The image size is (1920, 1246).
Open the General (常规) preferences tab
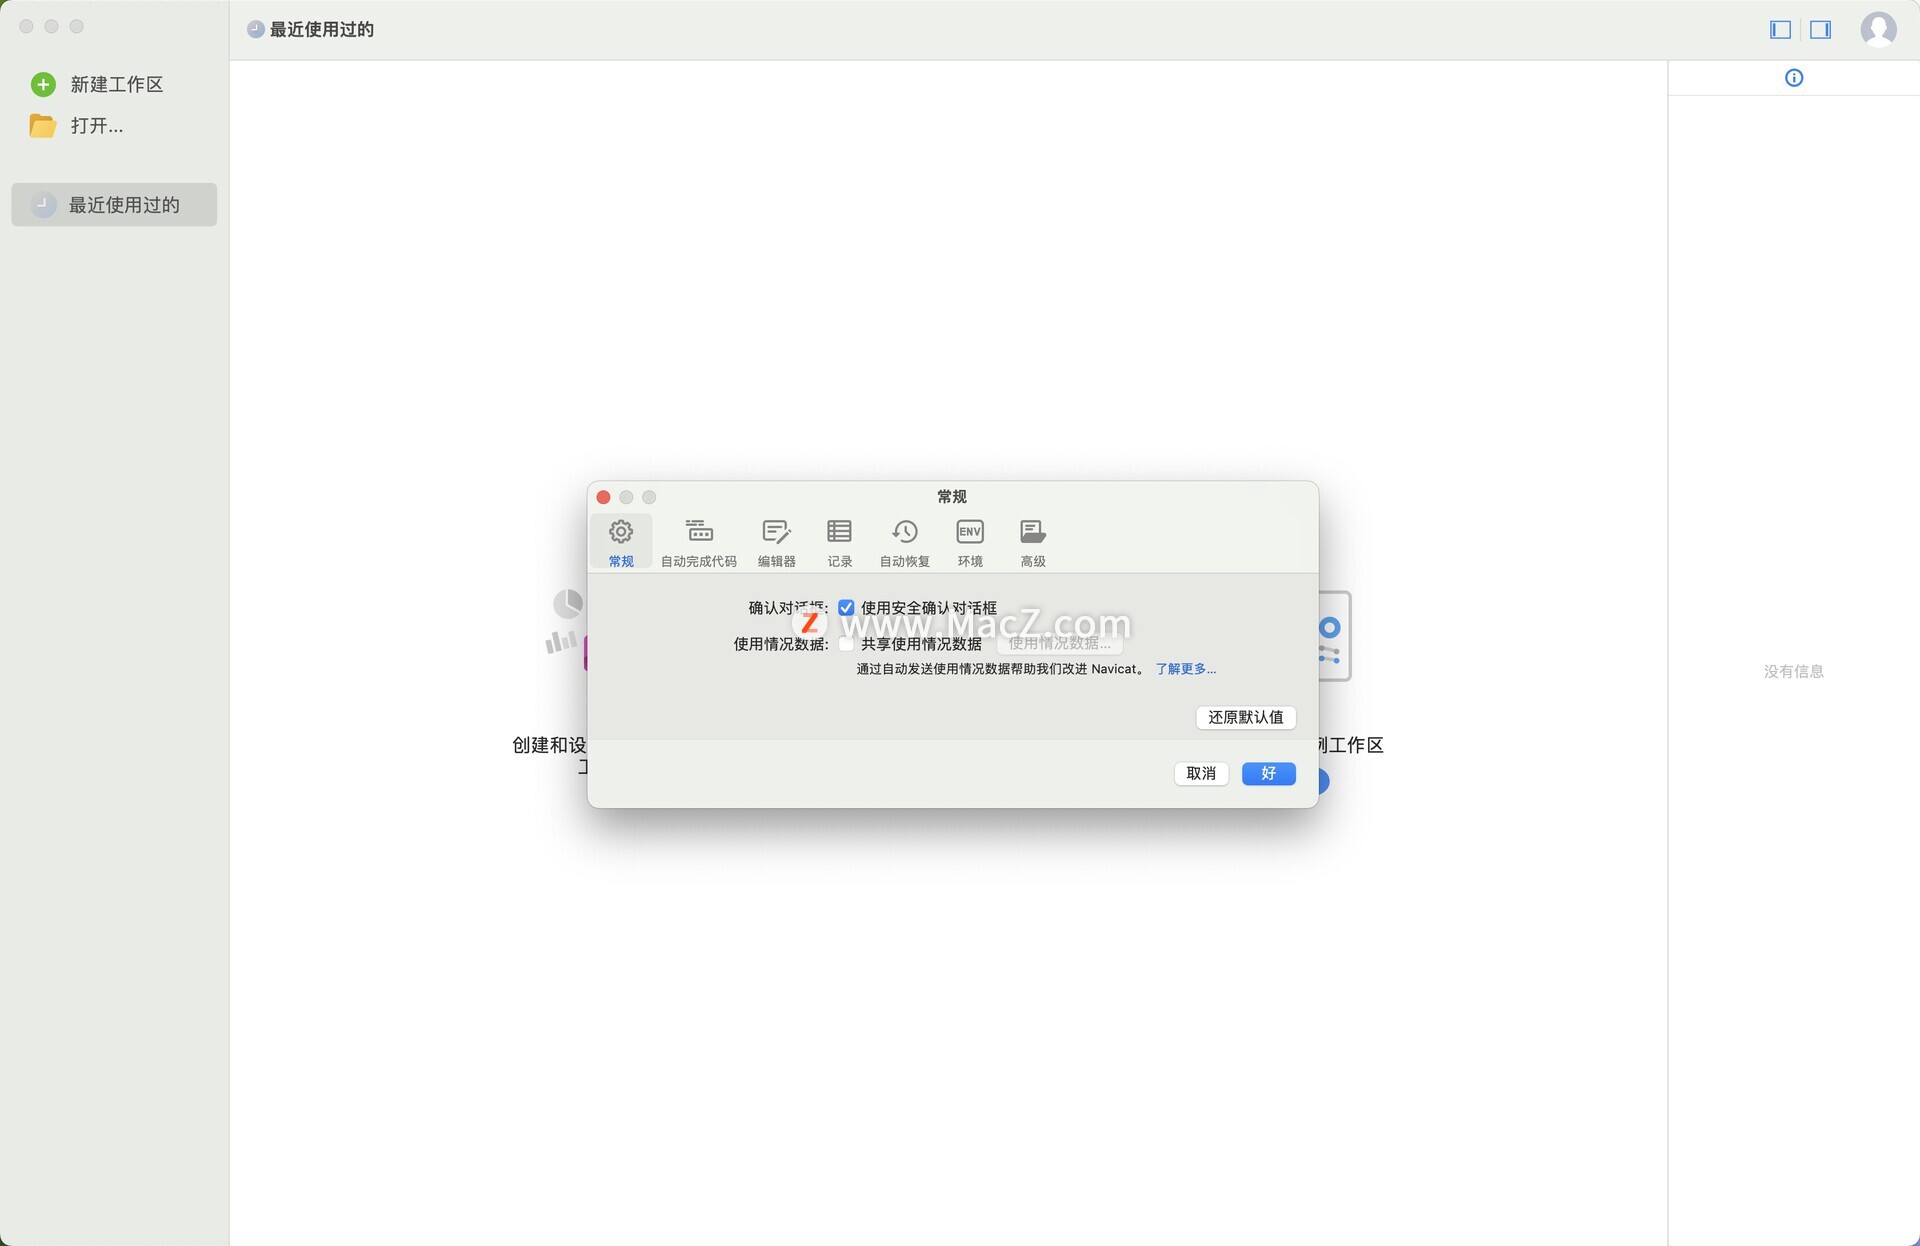[621, 541]
